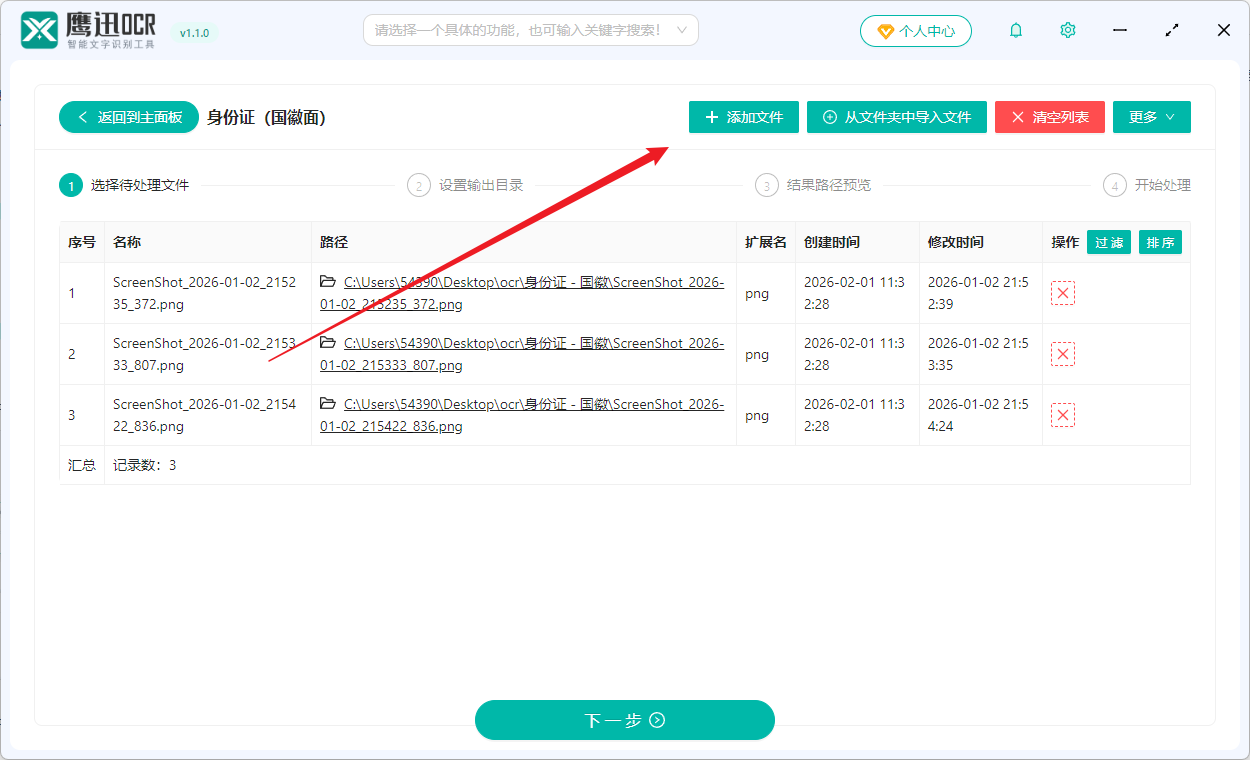This screenshot has height=760, width=1250.
Task: Remove ScreenShot_2026-01-02_215333_807.png via its delete icon
Action: [1063, 353]
